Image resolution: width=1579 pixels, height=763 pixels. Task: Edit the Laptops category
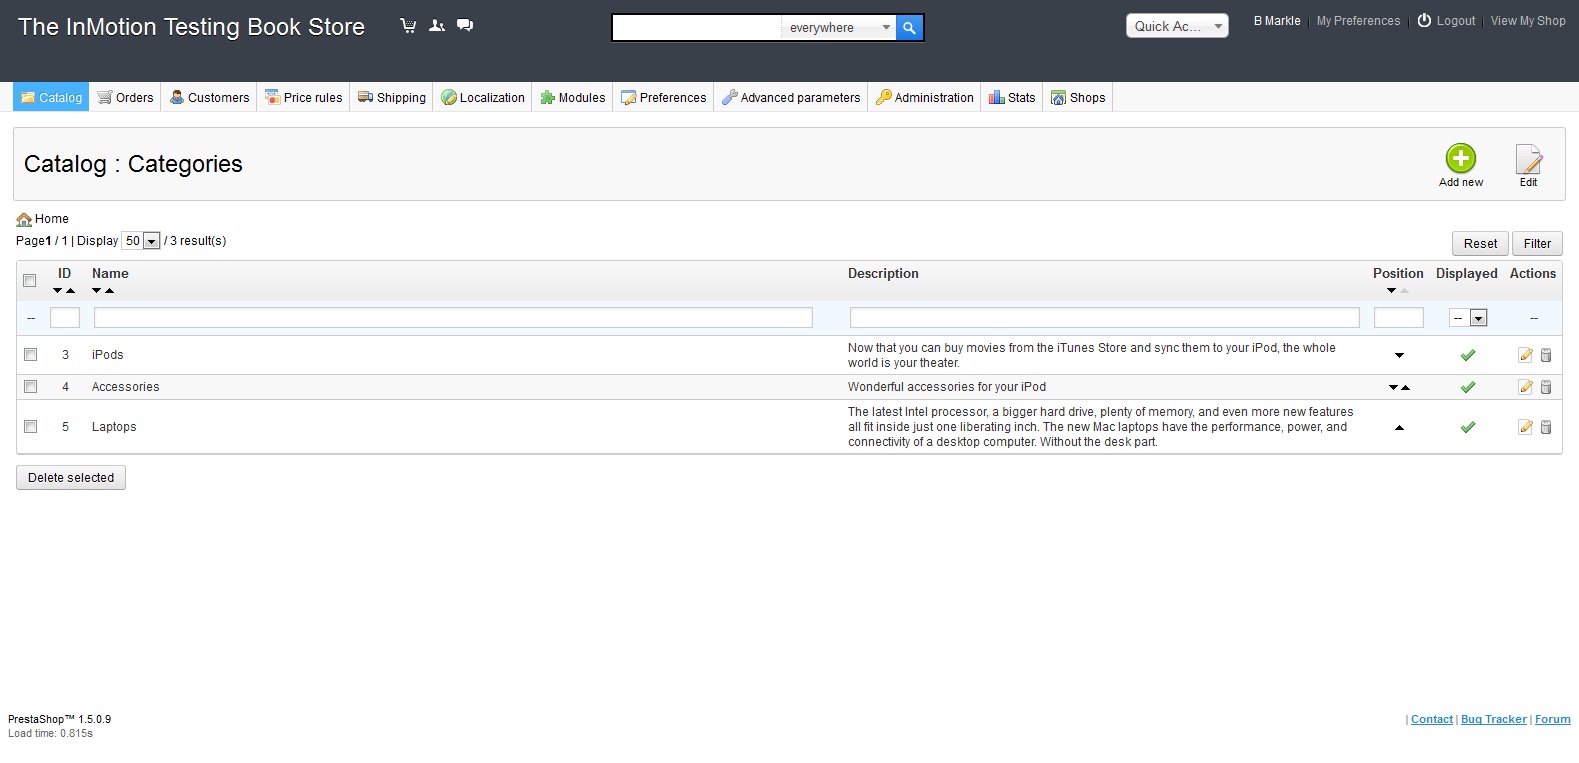tap(1526, 427)
